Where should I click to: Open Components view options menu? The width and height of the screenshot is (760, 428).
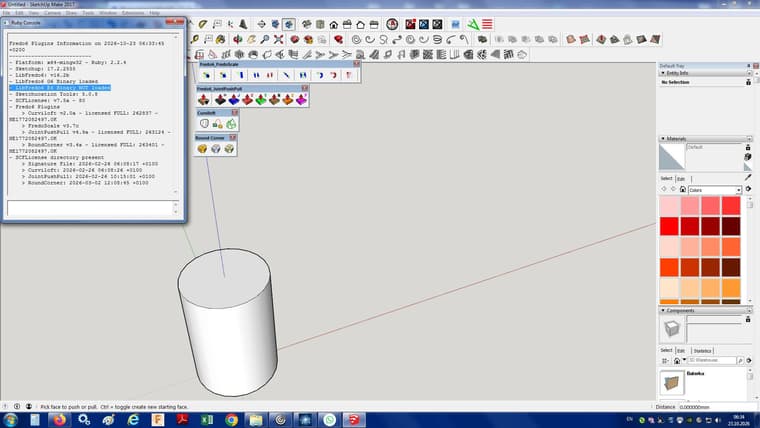tap(665, 361)
